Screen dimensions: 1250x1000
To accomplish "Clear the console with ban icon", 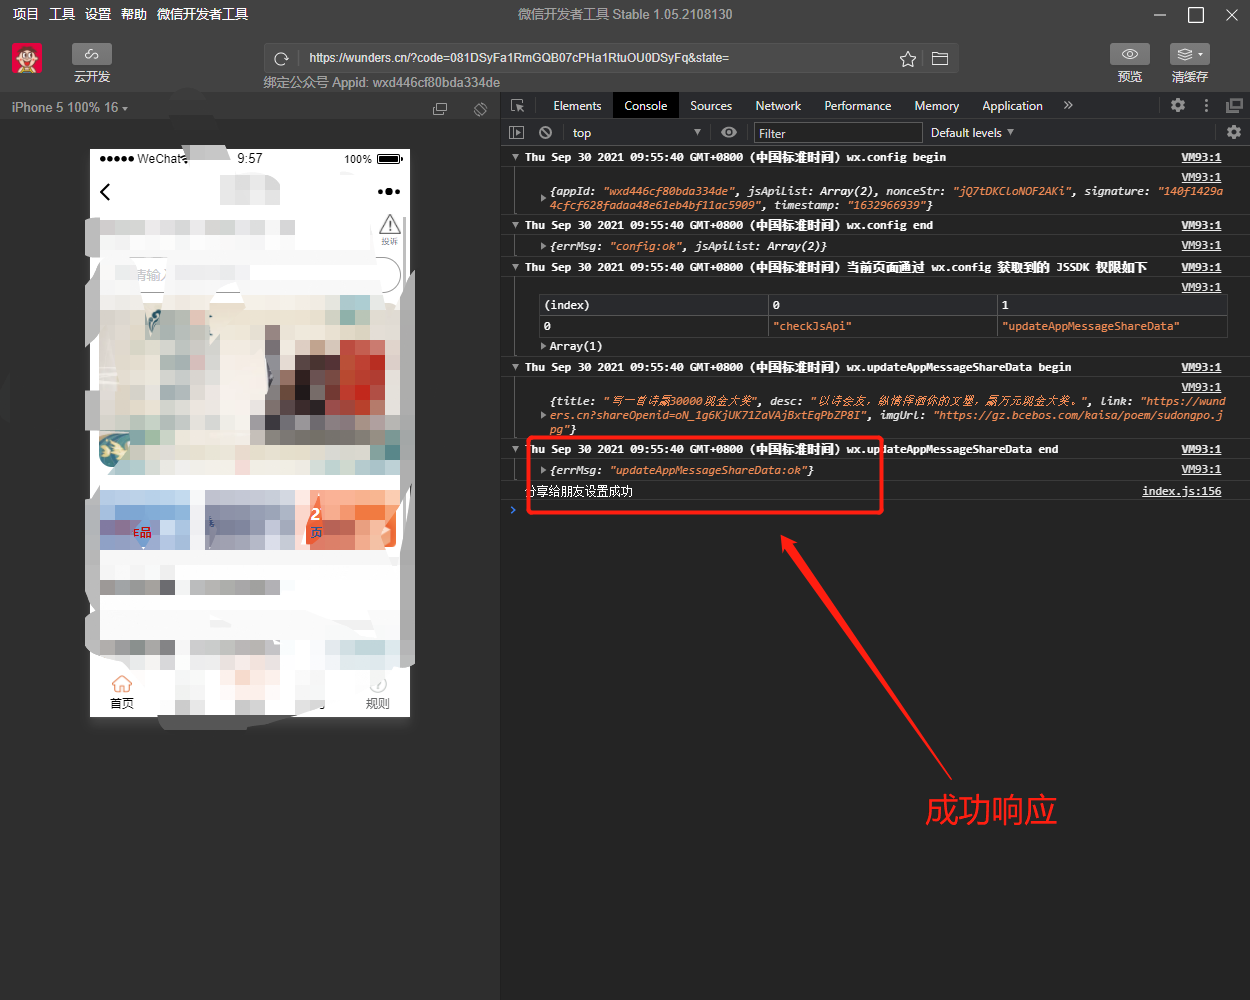I will coord(545,132).
